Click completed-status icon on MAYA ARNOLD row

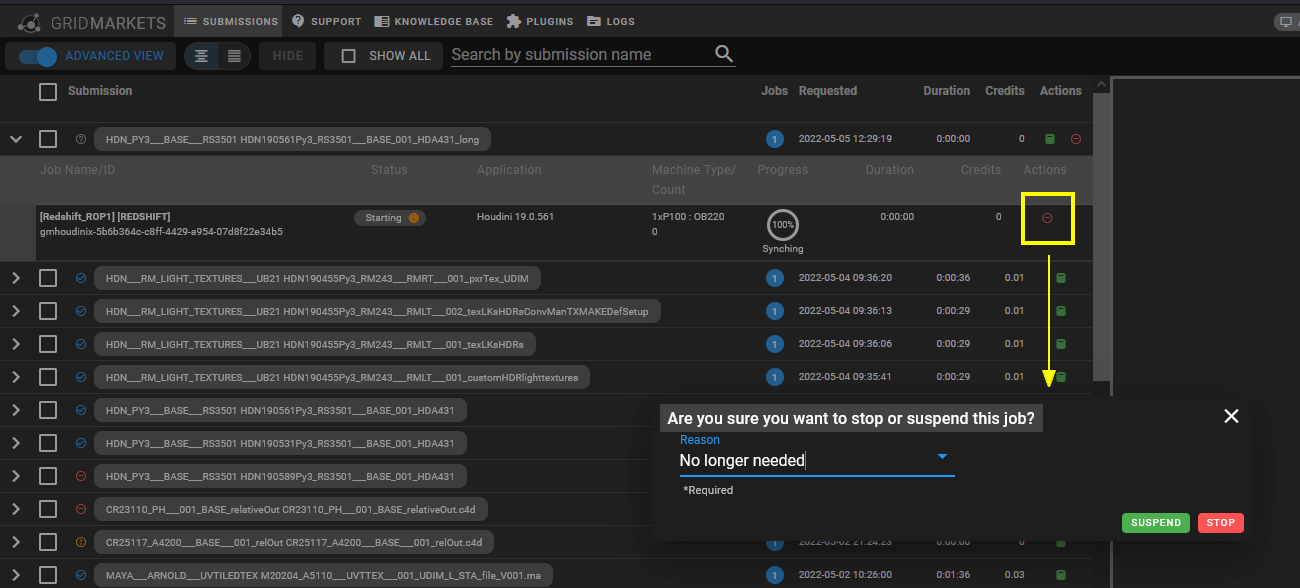81,575
